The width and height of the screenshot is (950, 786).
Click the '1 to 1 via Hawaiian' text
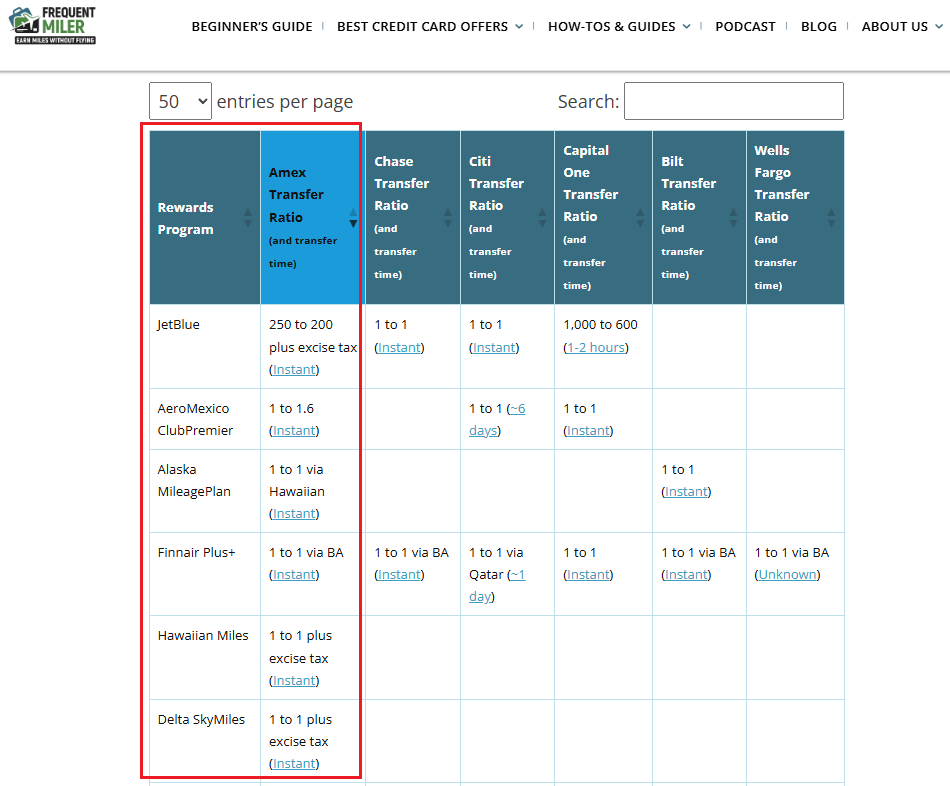[297, 481]
